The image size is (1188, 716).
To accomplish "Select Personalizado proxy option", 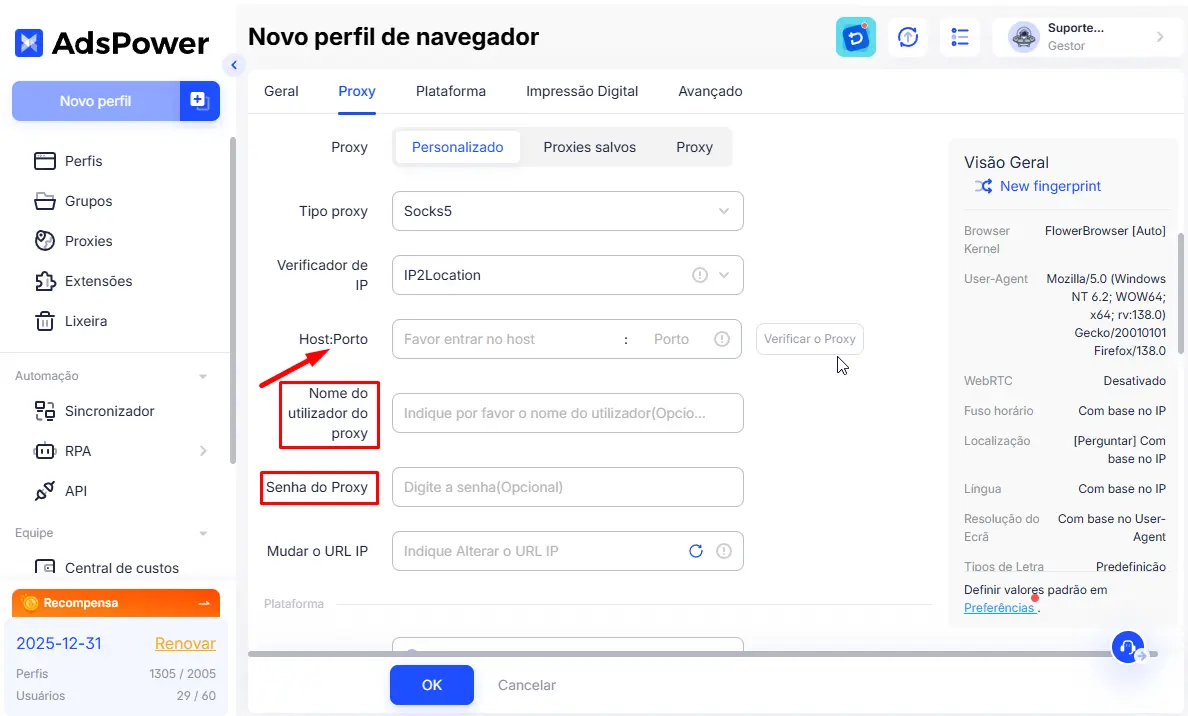I will point(458,147).
